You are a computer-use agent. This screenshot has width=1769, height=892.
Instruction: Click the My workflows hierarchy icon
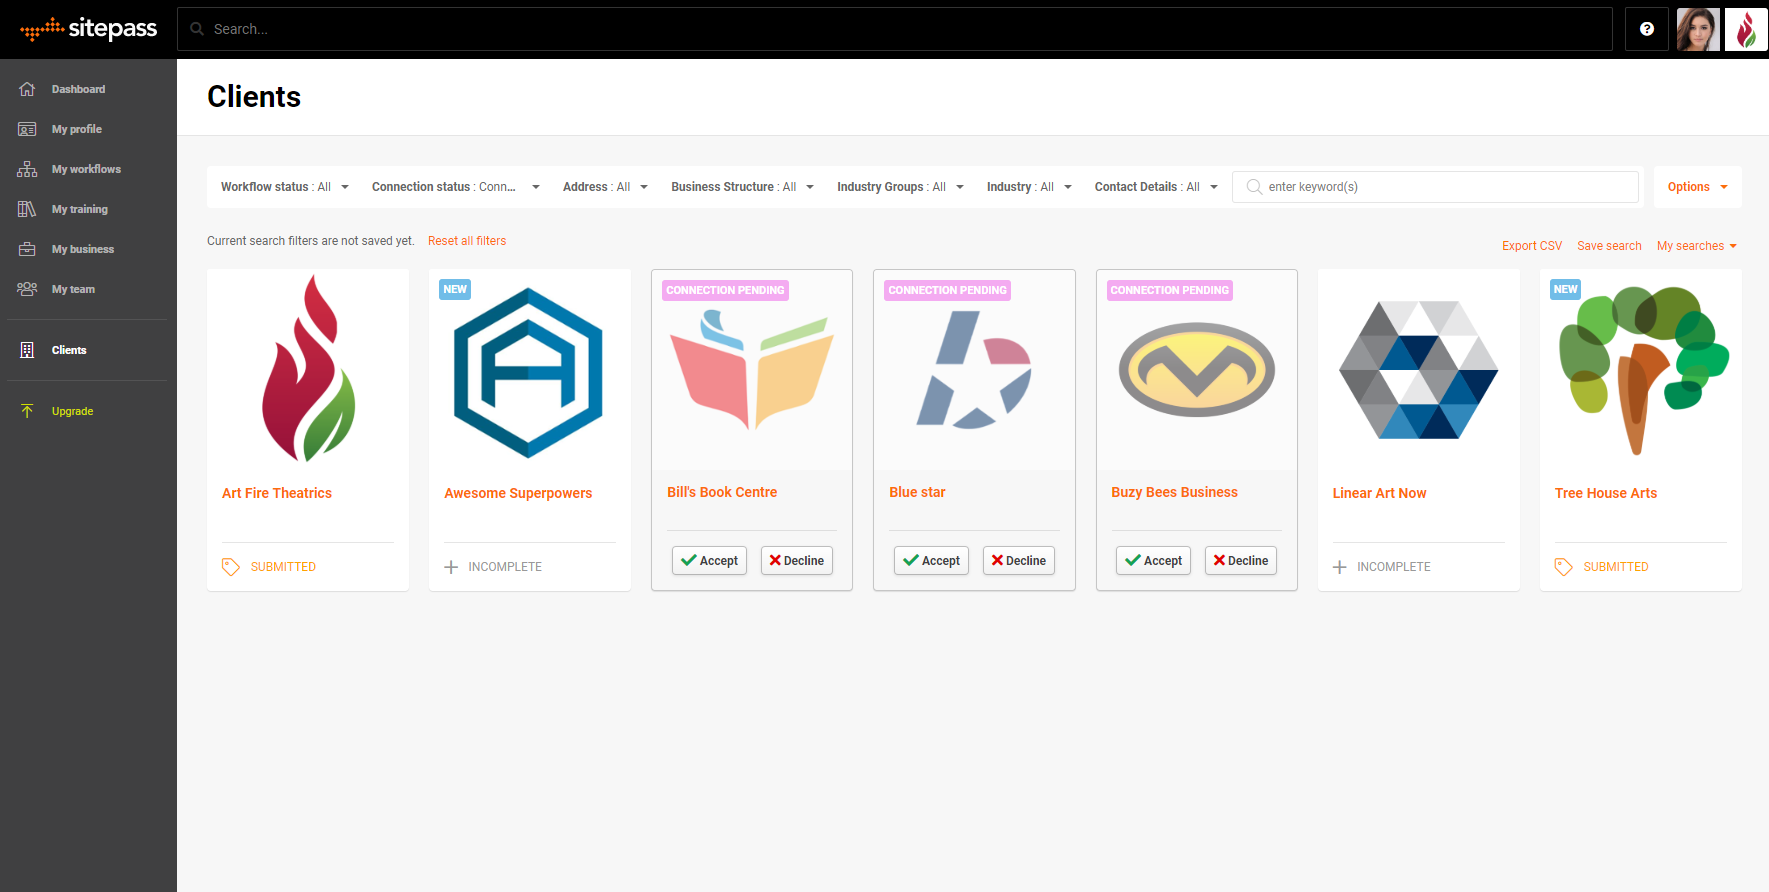27,169
